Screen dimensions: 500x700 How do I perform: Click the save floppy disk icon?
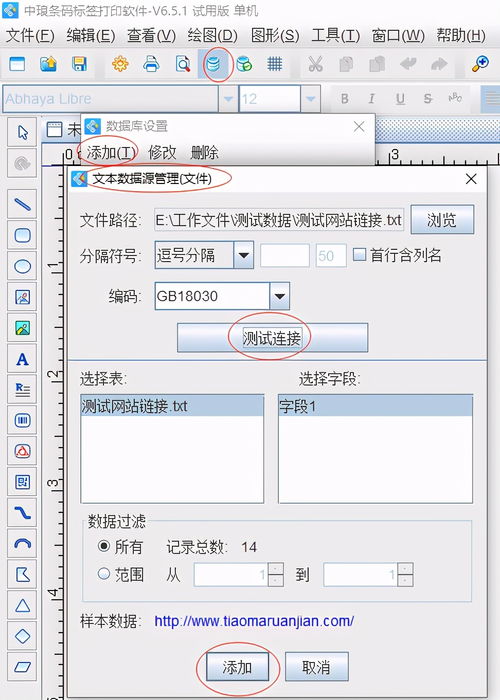click(x=79, y=64)
